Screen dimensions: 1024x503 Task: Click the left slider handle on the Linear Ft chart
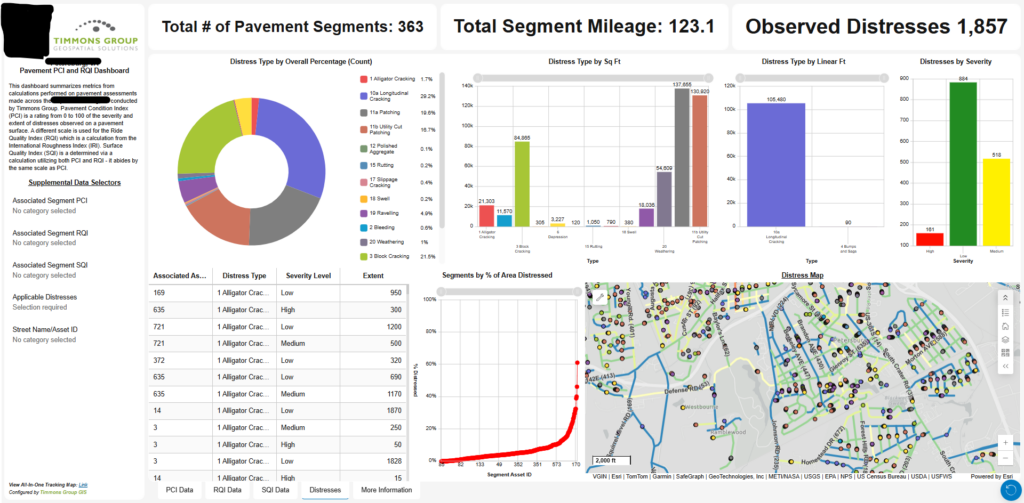(x=742, y=78)
